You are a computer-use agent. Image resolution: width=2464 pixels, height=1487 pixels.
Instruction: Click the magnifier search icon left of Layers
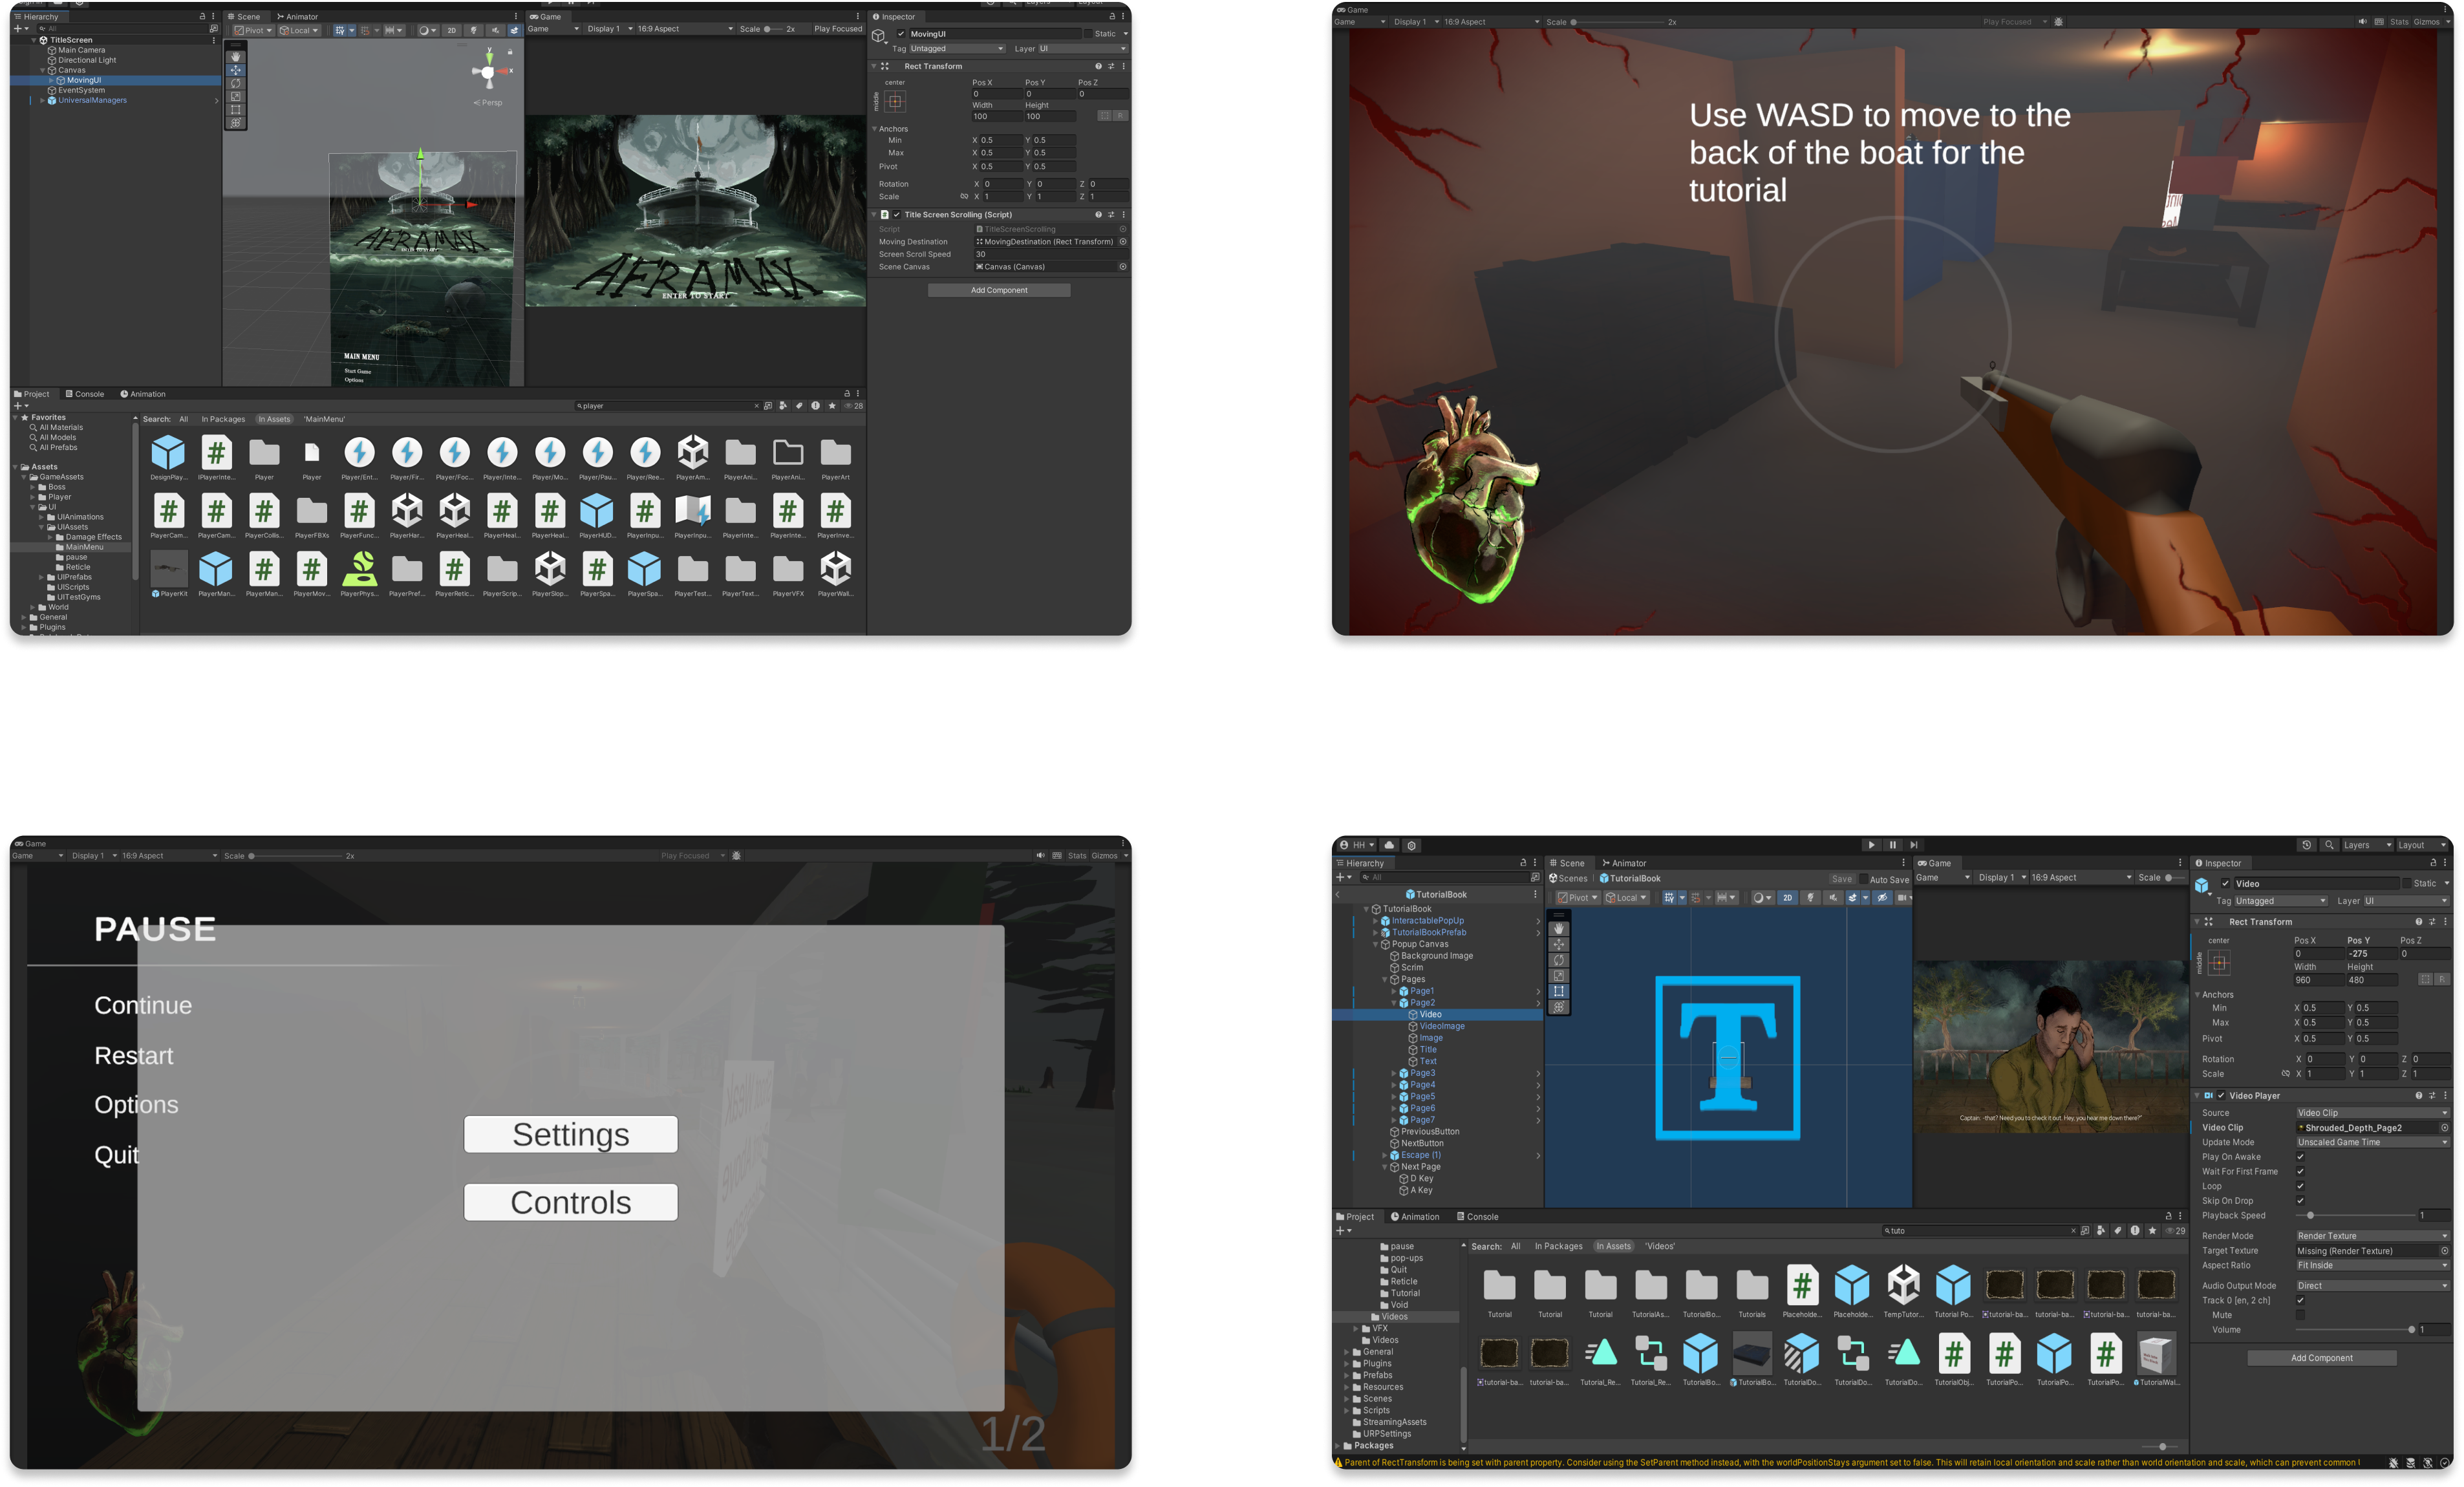tap(2329, 845)
